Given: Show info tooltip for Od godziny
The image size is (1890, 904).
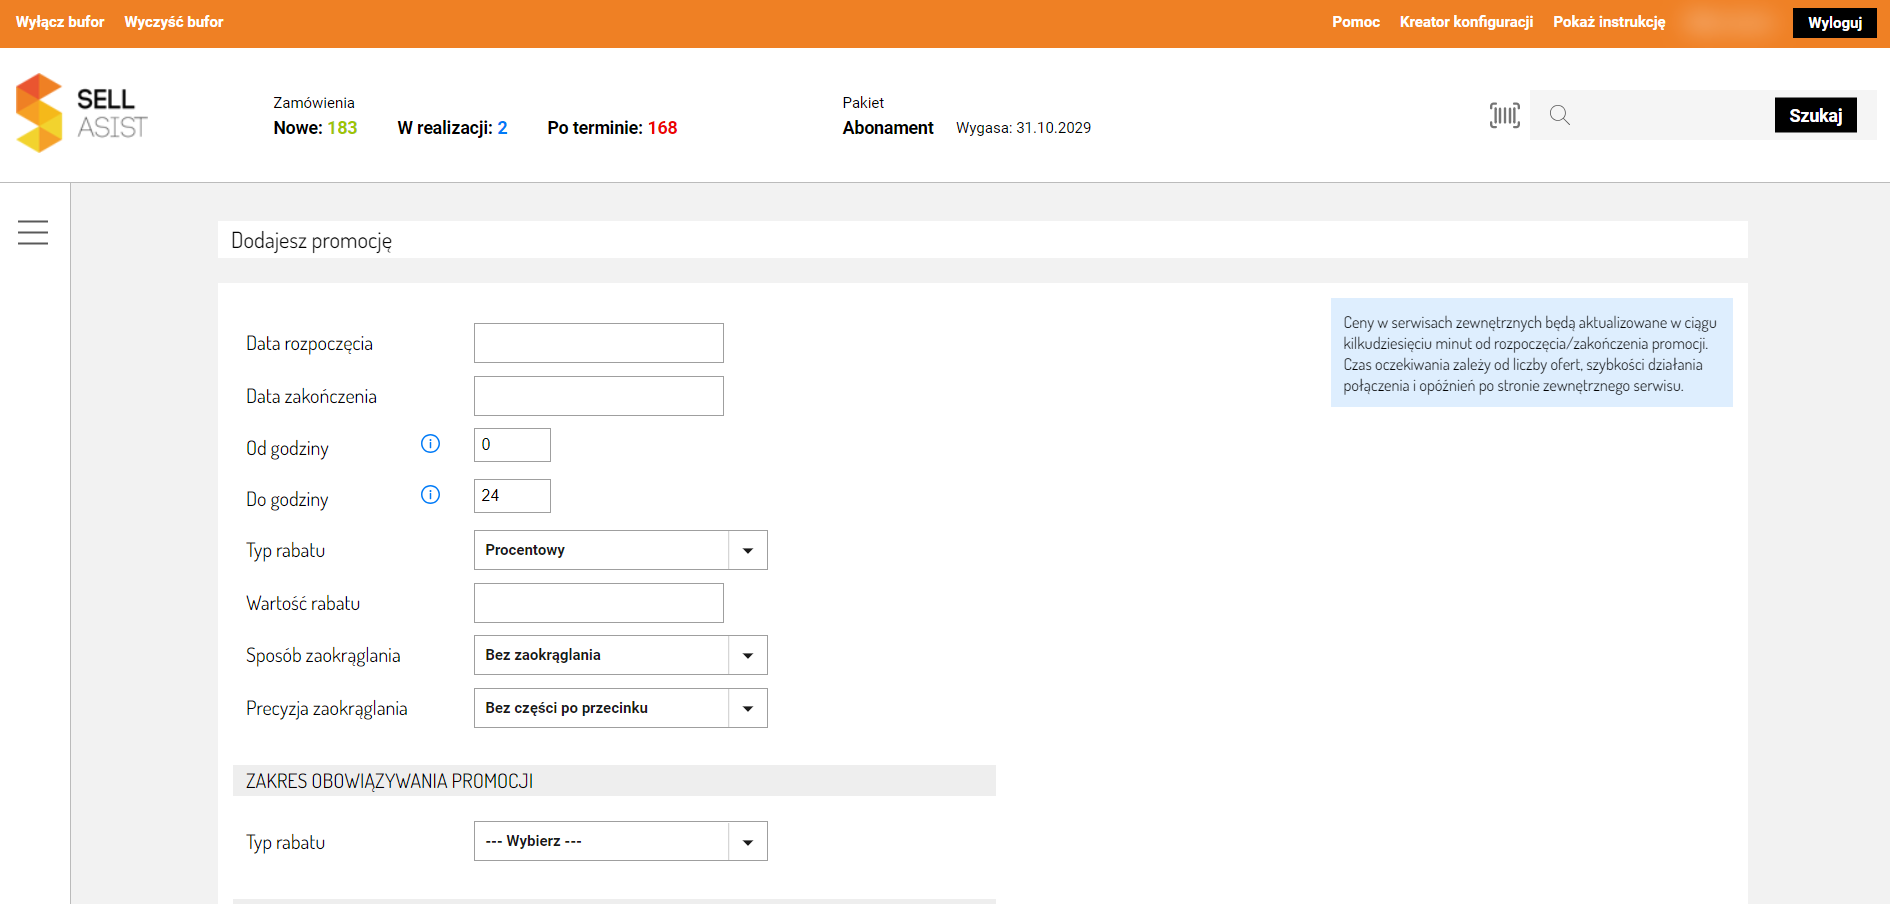Looking at the screenshot, I should 430,444.
